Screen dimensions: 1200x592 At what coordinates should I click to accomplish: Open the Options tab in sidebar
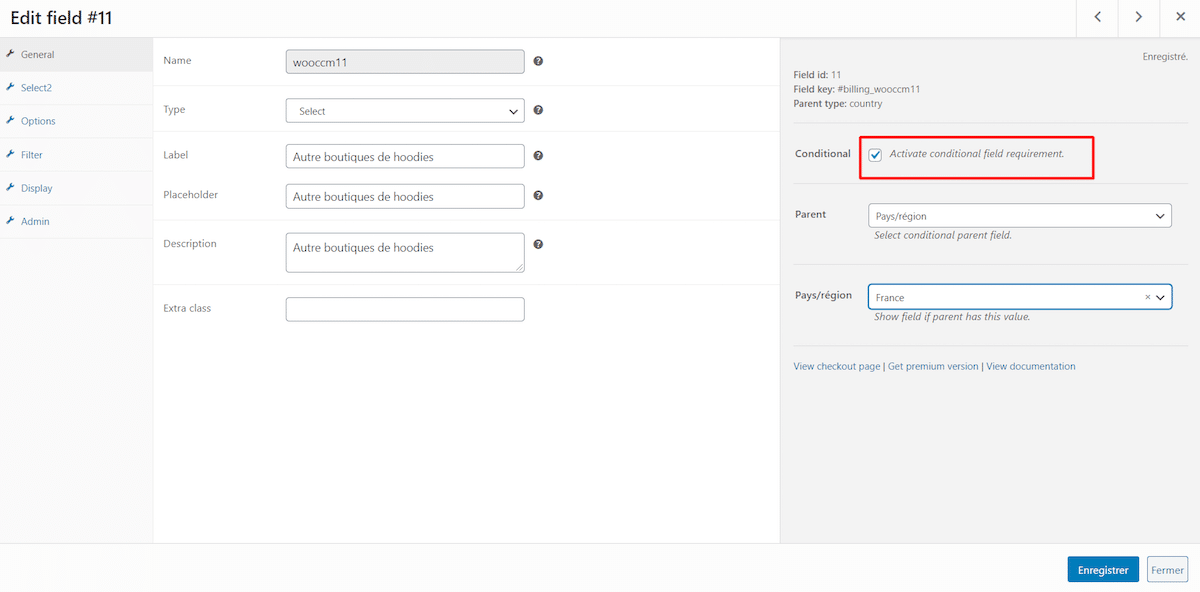pos(38,121)
